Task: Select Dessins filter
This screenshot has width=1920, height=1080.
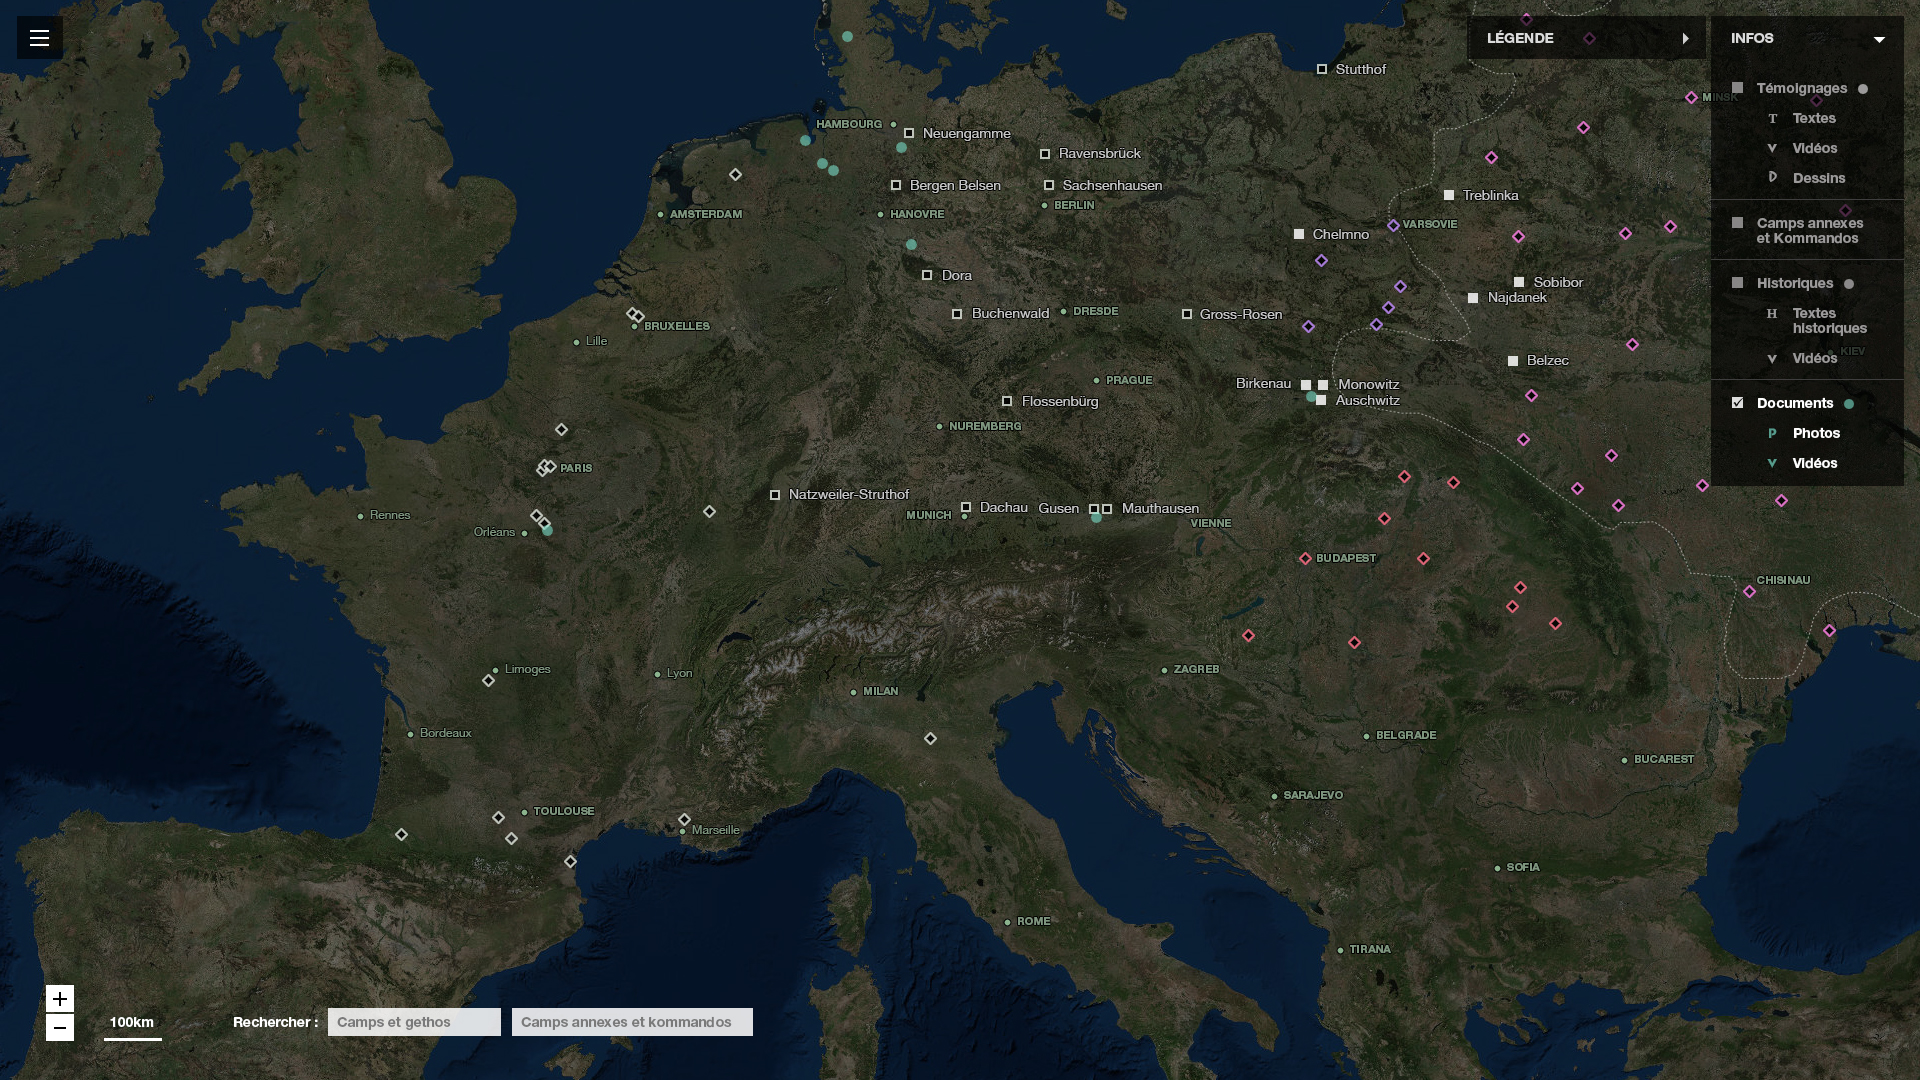Action: coord(1818,178)
